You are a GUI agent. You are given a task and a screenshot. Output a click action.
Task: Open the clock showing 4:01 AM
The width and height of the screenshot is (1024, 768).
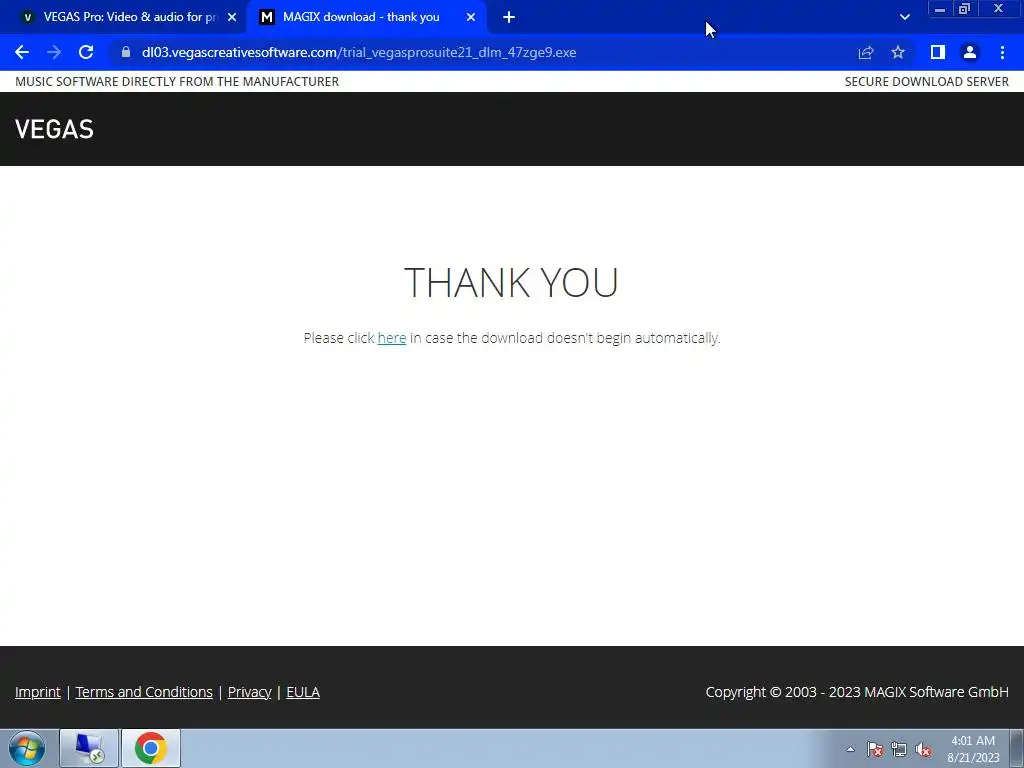973,749
